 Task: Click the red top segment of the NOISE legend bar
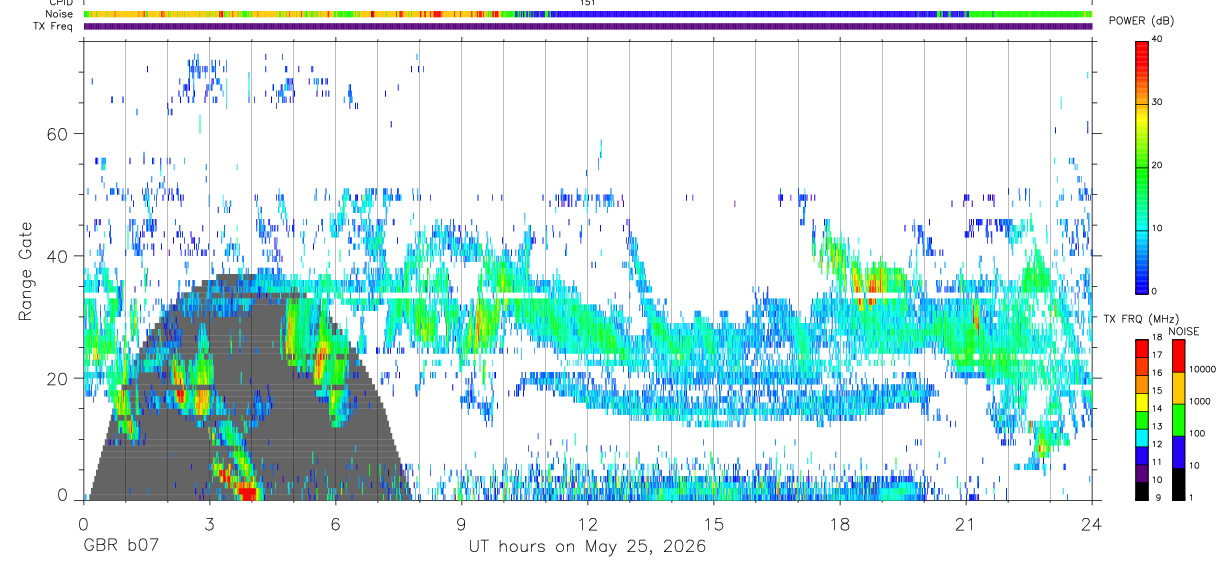tap(1178, 356)
